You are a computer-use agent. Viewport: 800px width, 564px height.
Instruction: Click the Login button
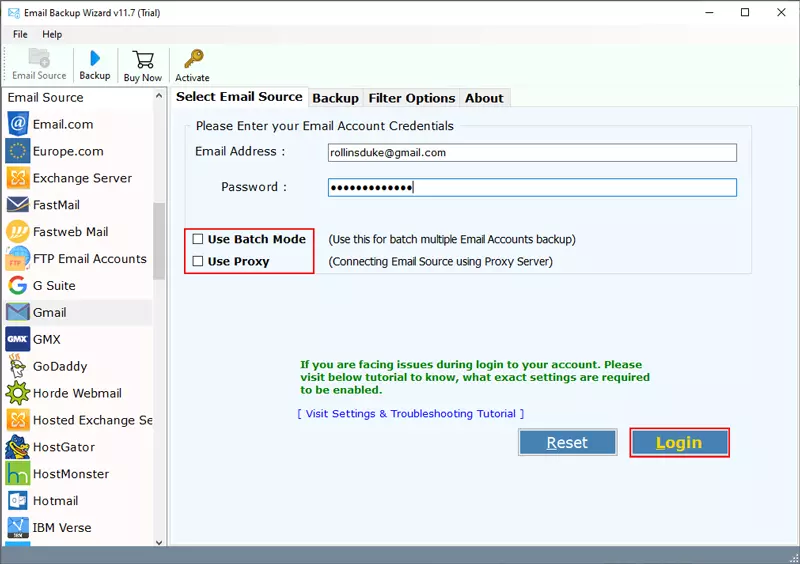click(x=679, y=443)
